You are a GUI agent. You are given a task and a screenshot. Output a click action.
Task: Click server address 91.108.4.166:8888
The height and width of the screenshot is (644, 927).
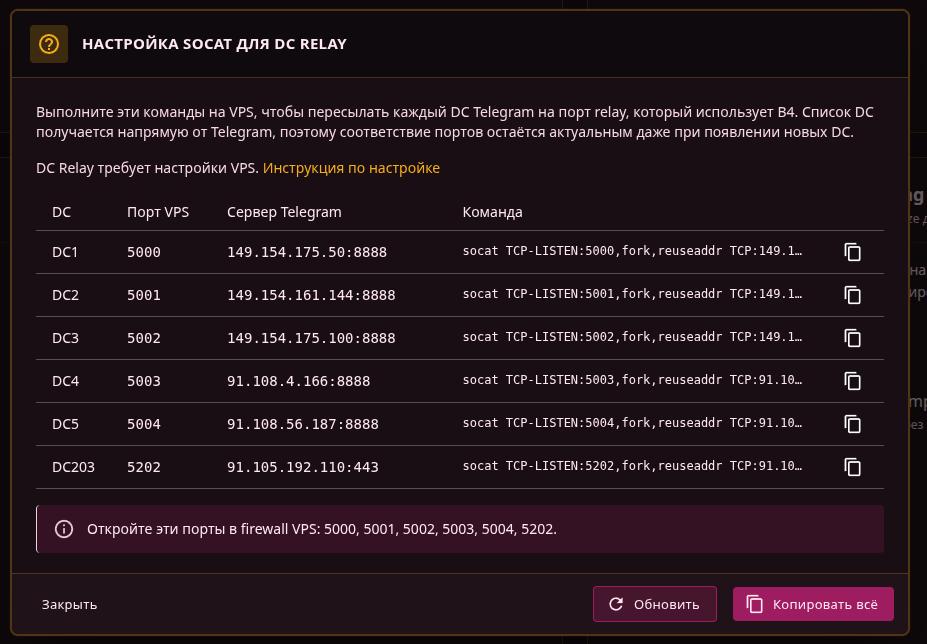click(x=299, y=381)
